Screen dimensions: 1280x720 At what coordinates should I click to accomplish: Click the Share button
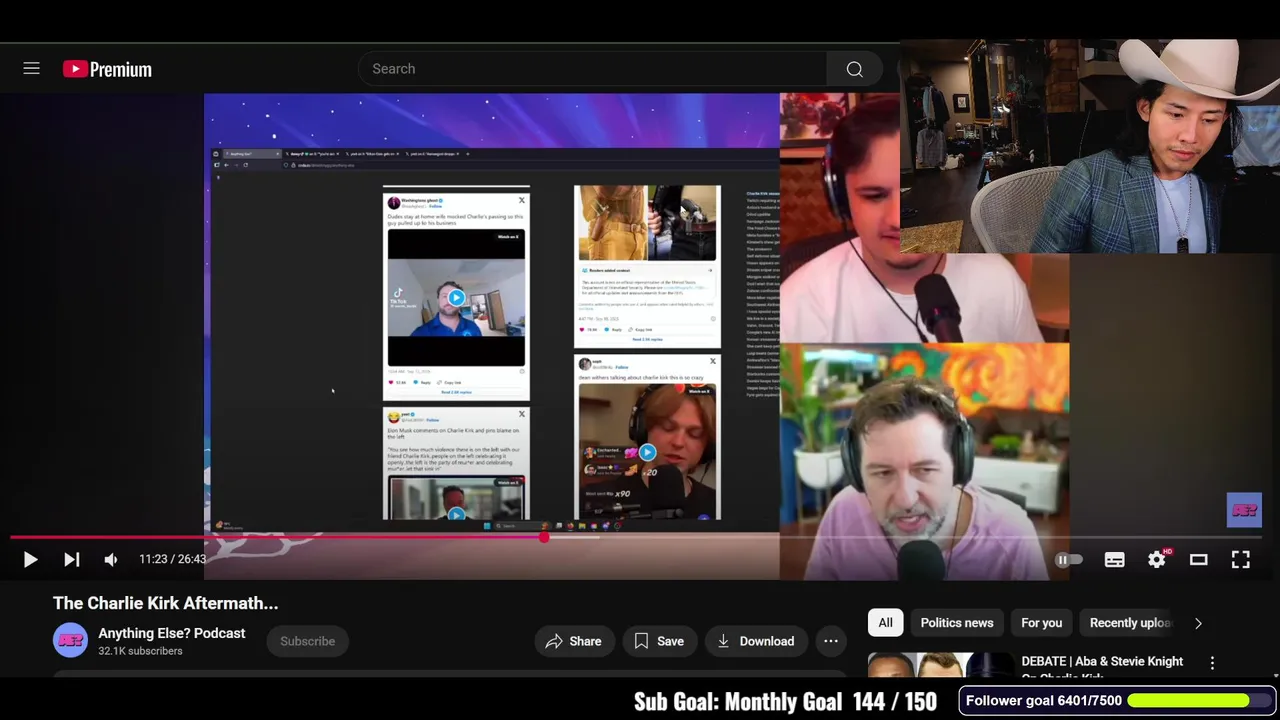[573, 641]
